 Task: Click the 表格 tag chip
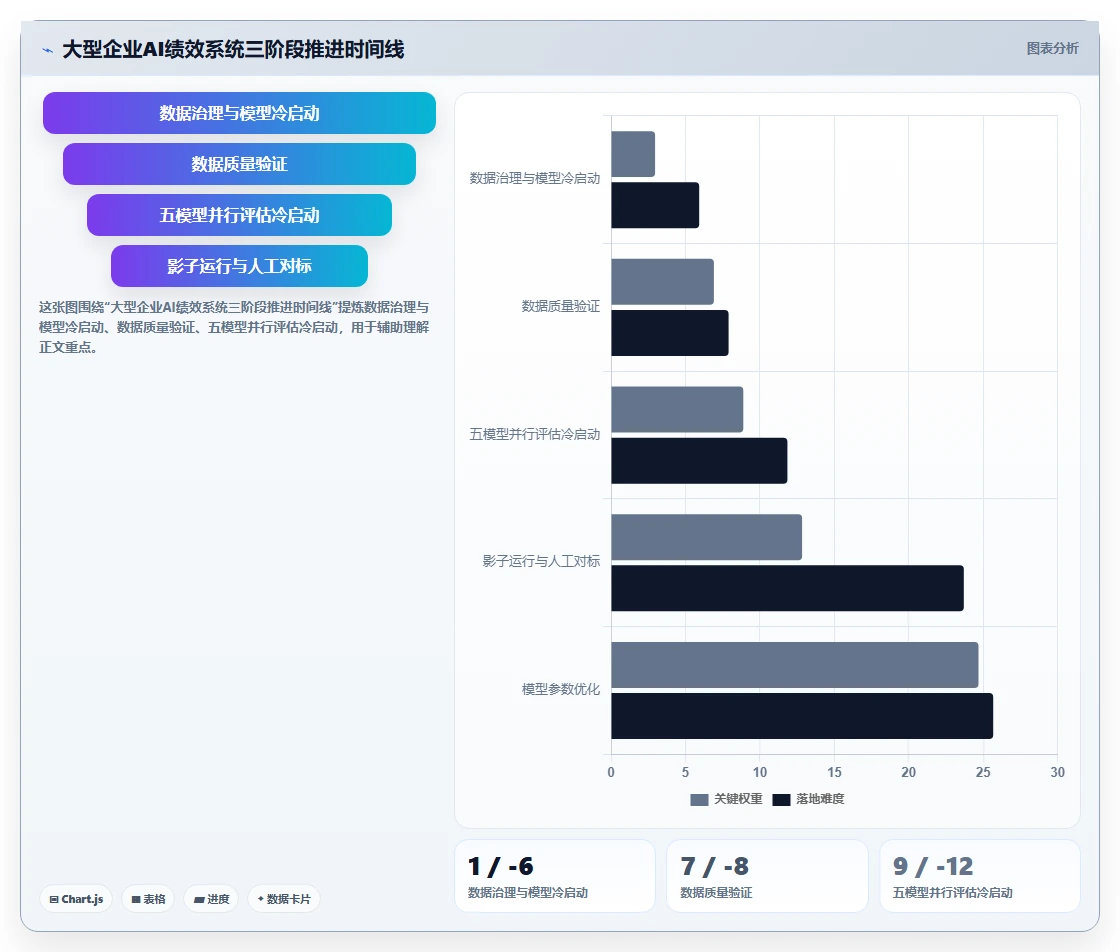(x=148, y=899)
